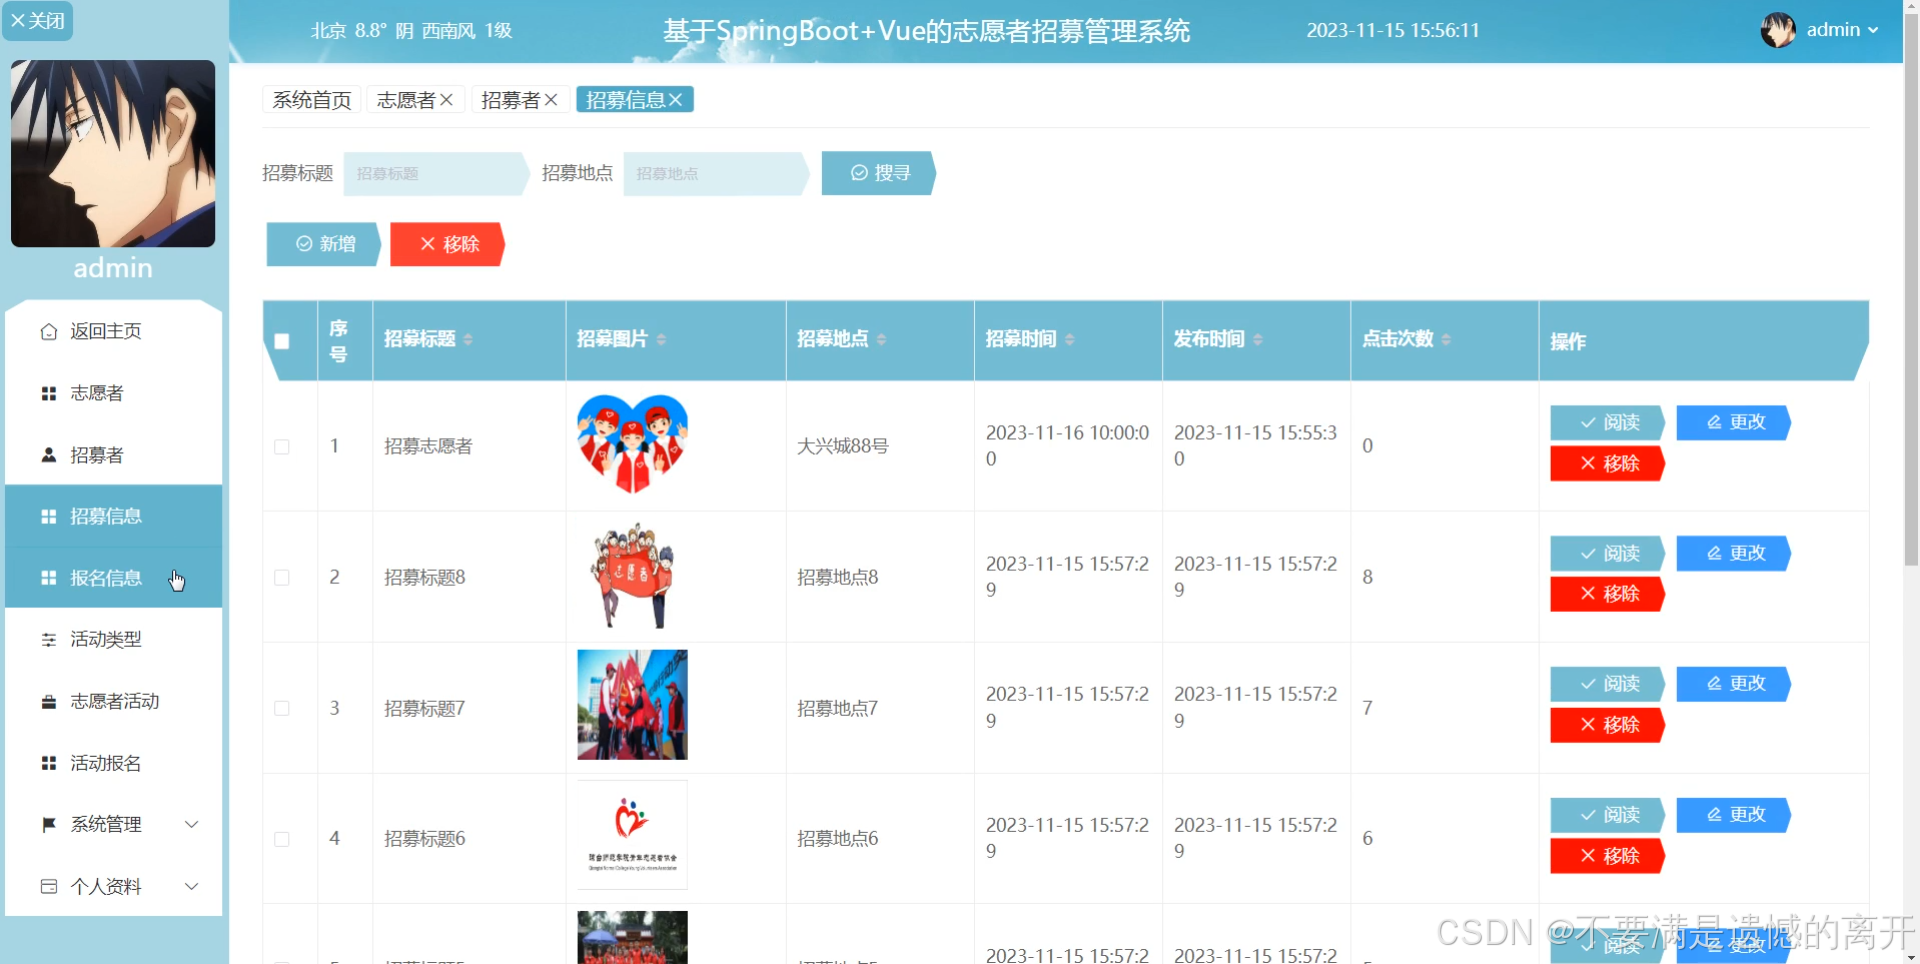Open the thumbnail image of 招募标题7 row
This screenshot has height=964, width=1920.
pos(632,705)
